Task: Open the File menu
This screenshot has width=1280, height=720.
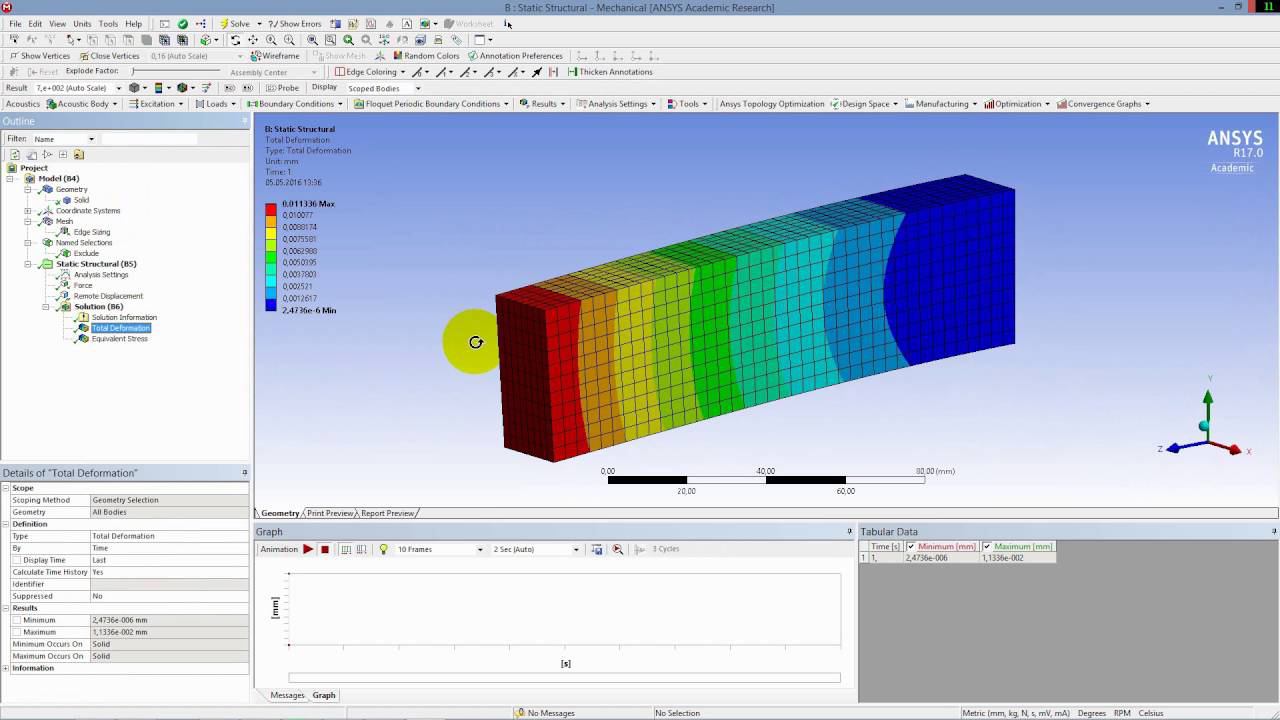Action: (x=15, y=23)
